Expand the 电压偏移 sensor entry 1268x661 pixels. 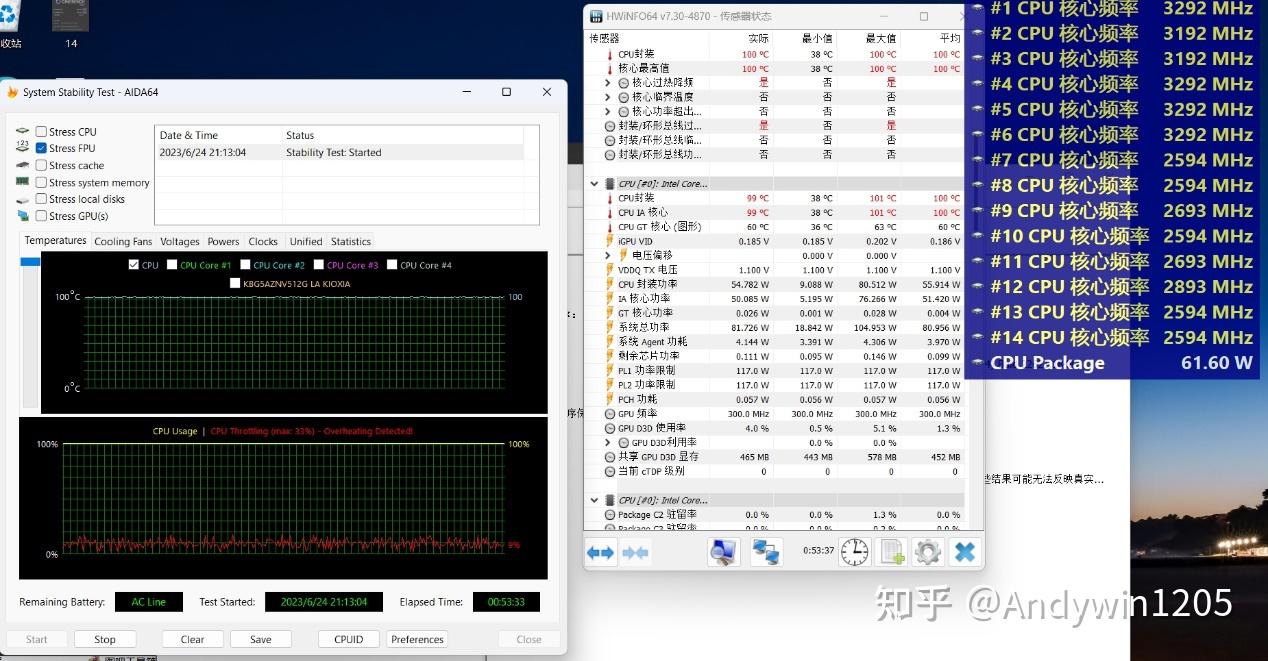coord(607,255)
